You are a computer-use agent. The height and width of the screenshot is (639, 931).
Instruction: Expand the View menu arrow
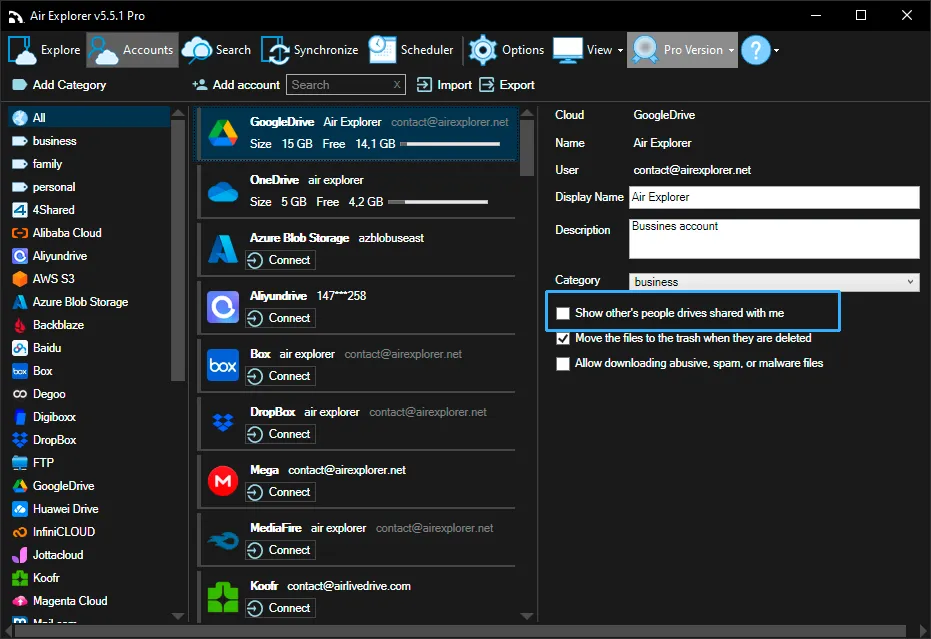click(x=620, y=50)
